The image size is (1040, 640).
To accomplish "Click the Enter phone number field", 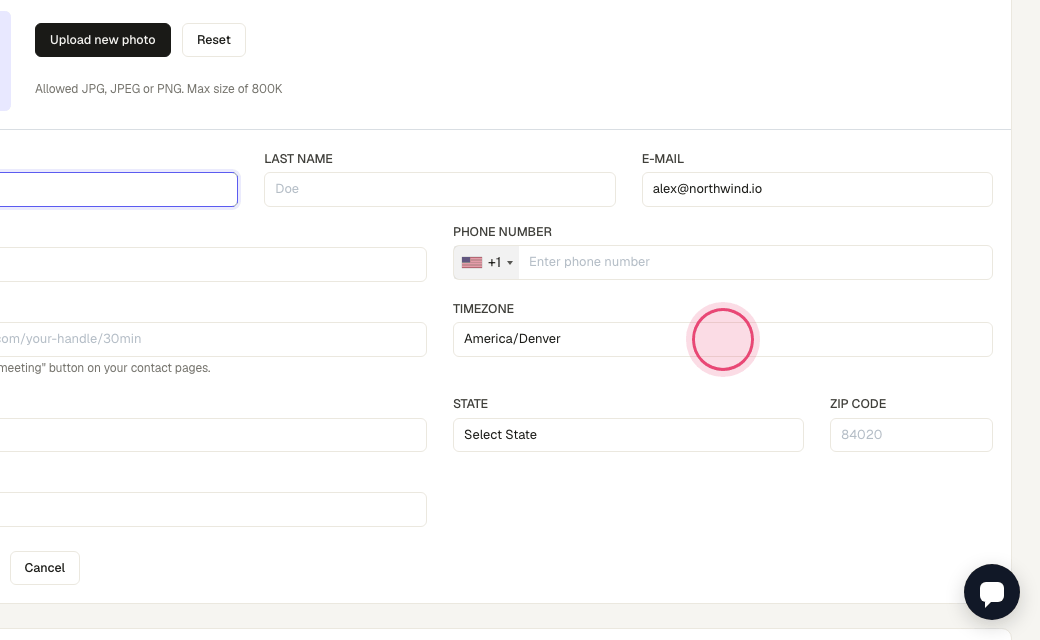I will click(755, 263).
